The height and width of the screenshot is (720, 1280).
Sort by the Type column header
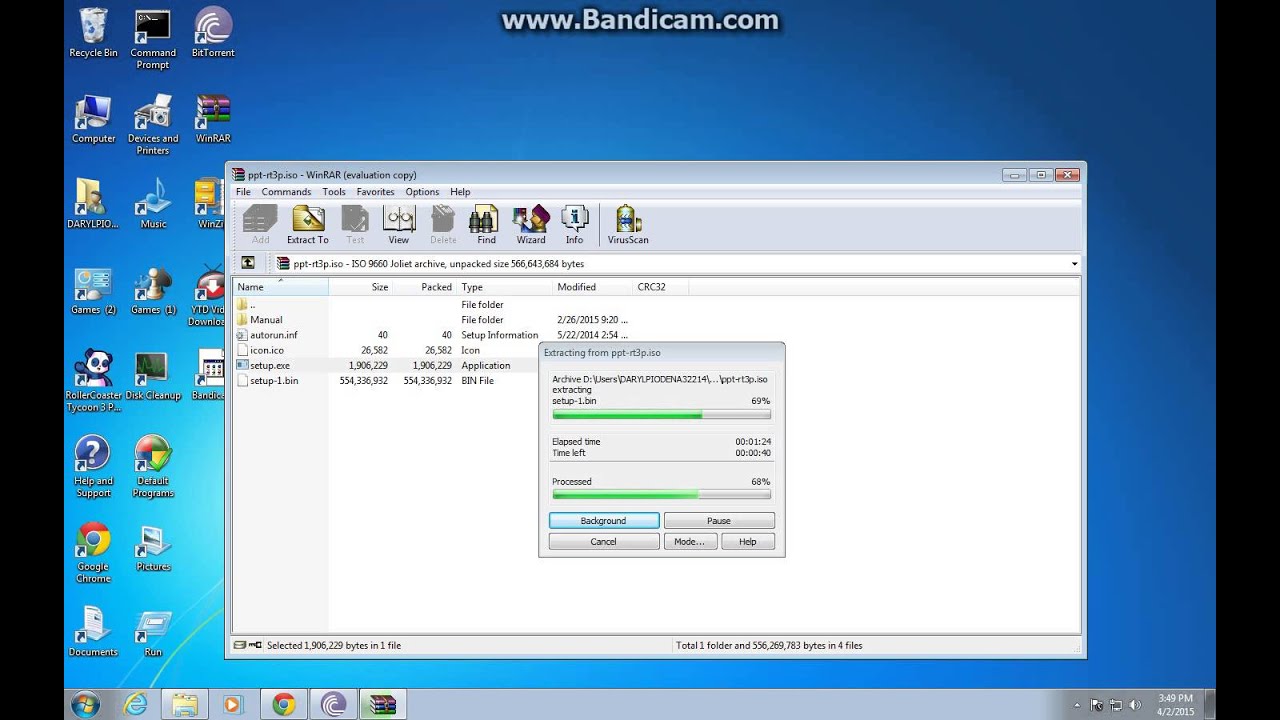505,287
